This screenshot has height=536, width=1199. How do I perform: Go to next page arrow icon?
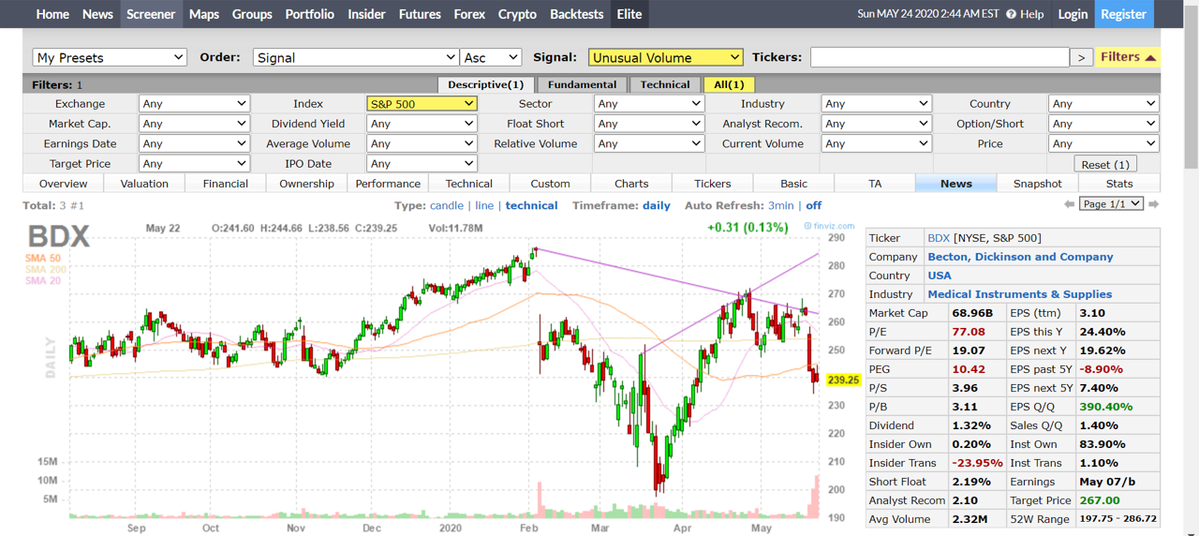(x=1154, y=204)
